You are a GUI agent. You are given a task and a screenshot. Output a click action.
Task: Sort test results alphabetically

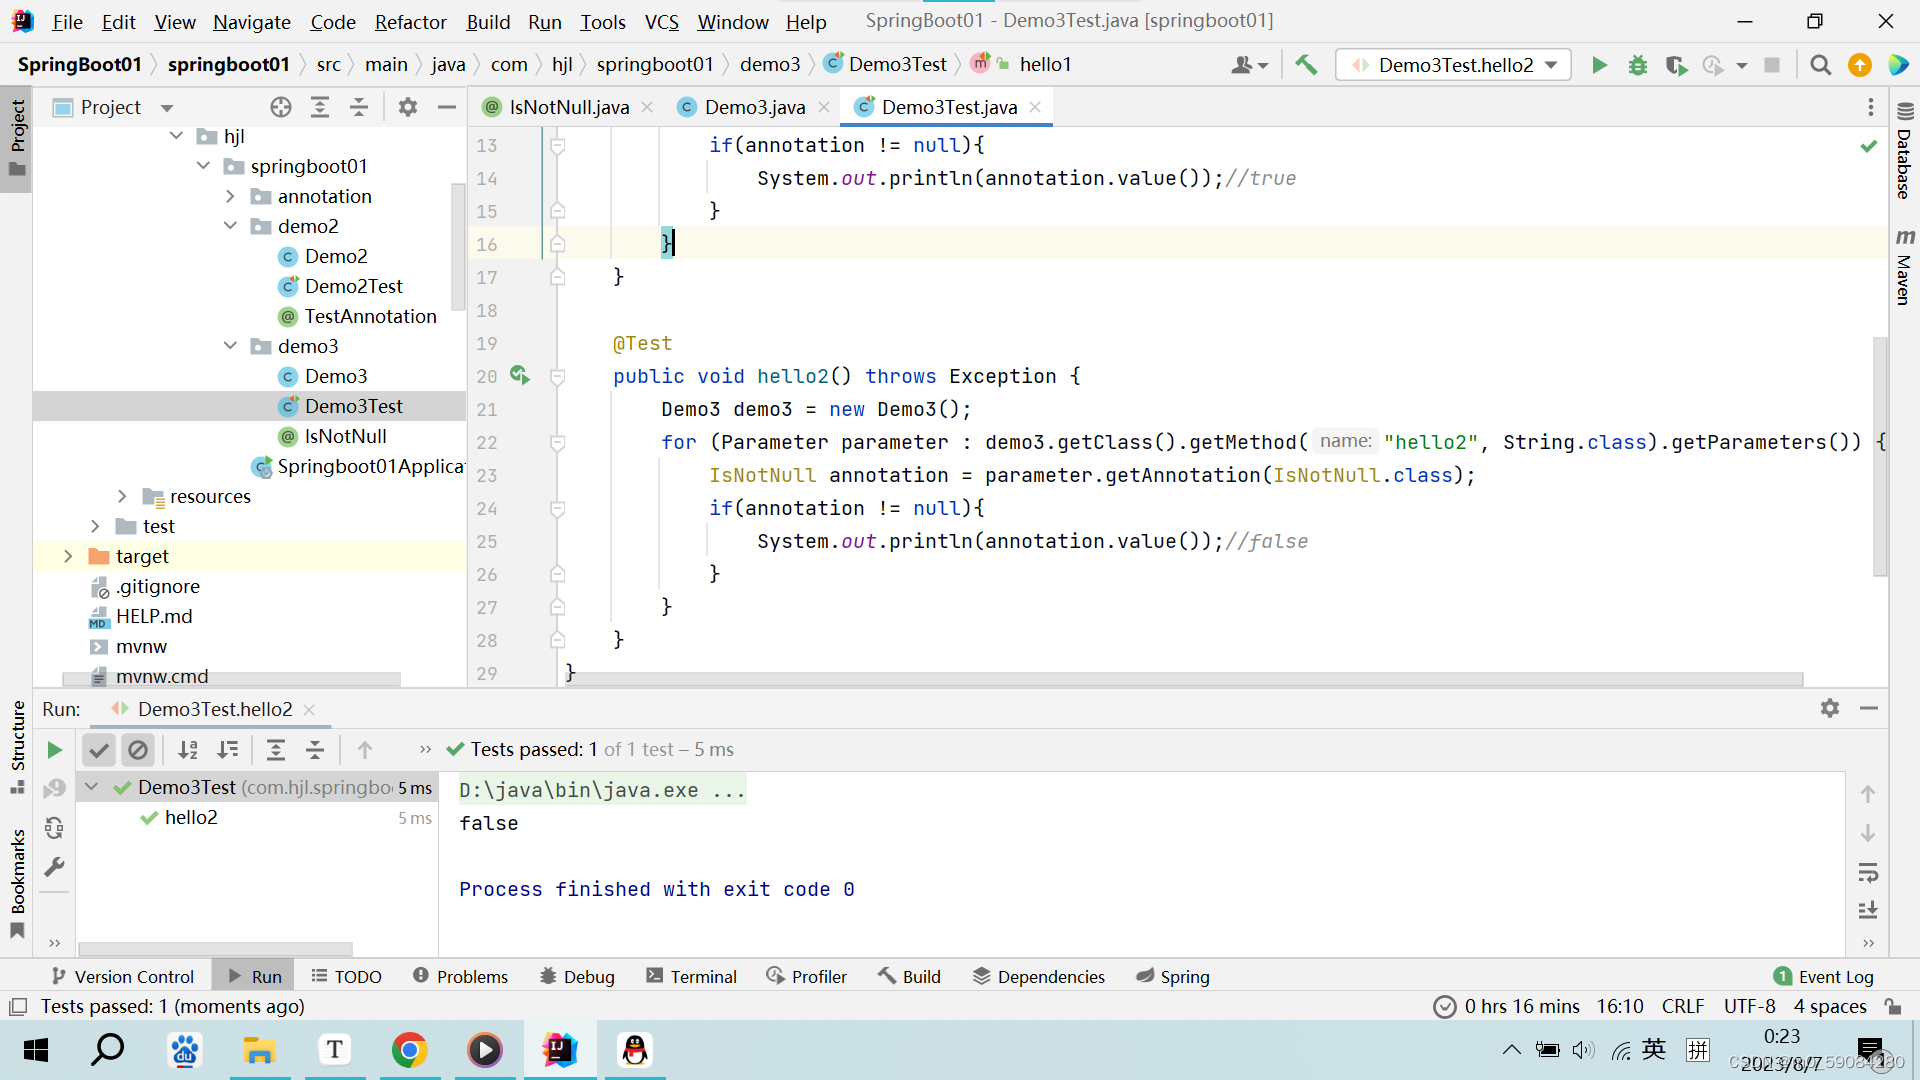click(x=188, y=750)
